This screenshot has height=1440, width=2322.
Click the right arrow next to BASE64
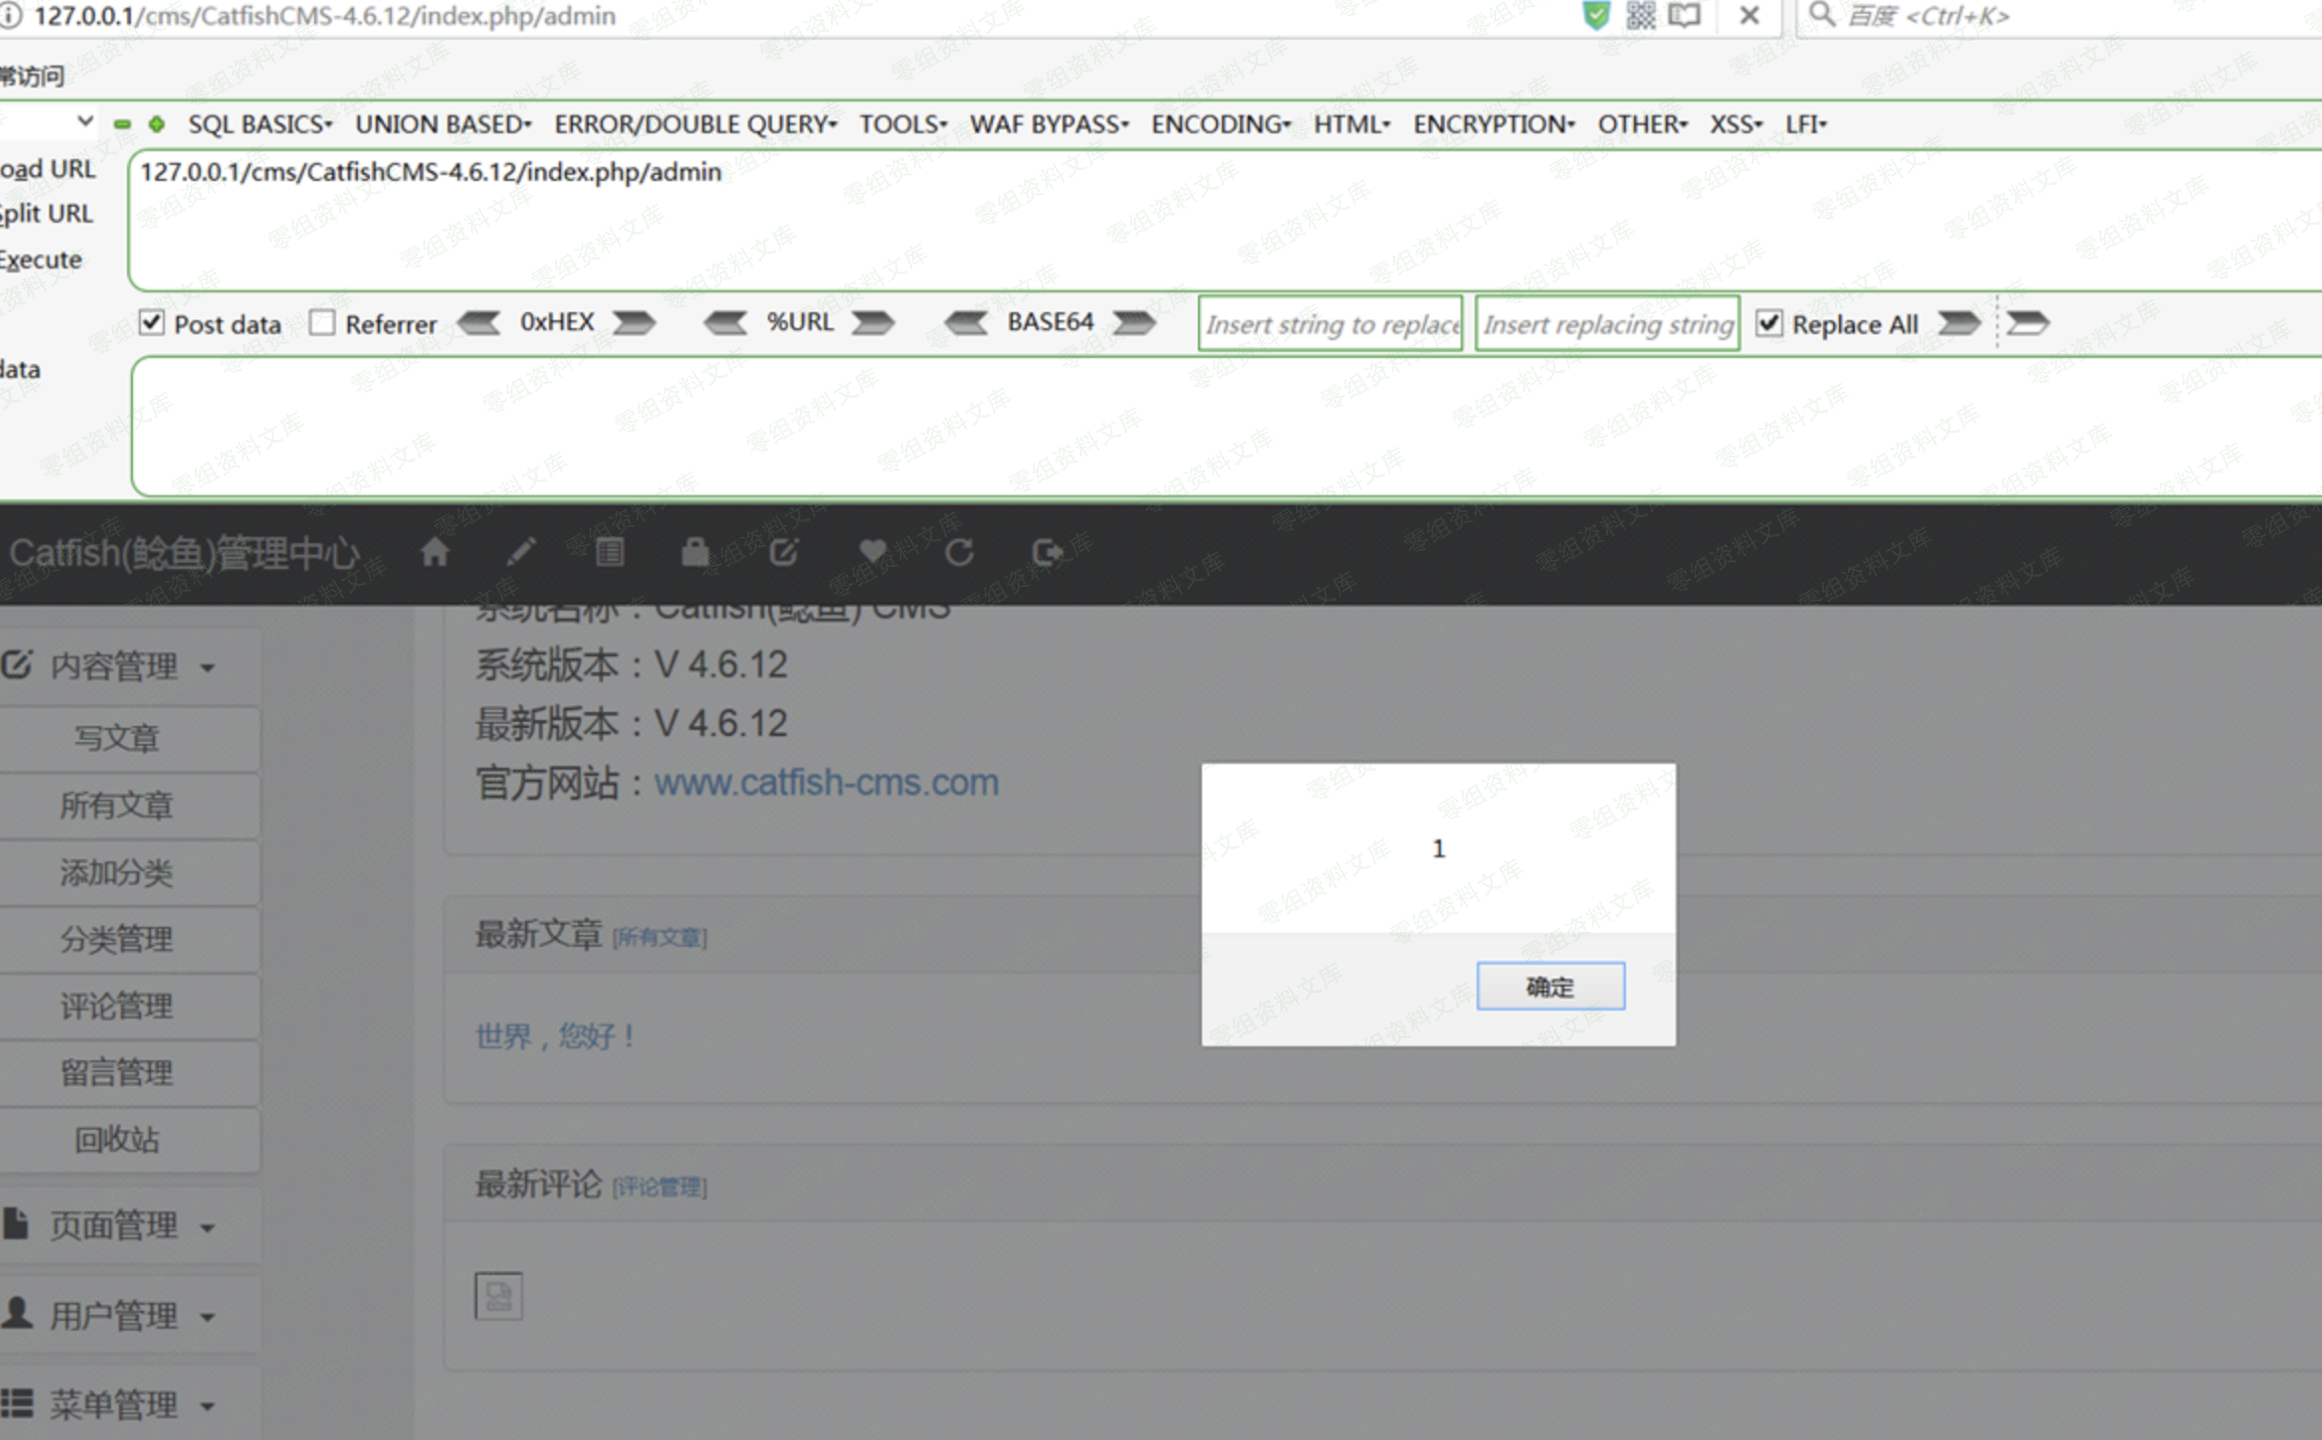(1134, 323)
